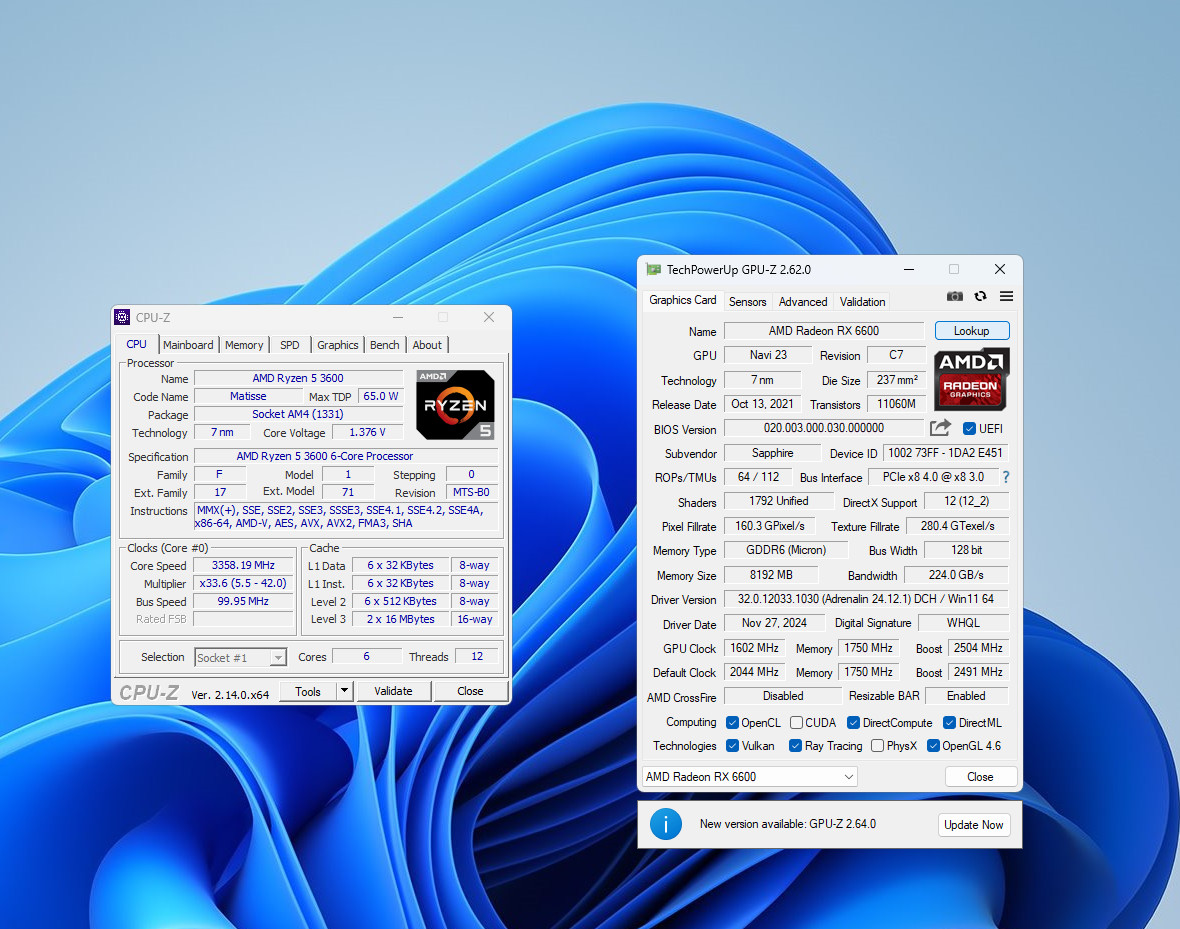Click the Subvendor value Sapphire
Viewport: 1180px width, 929px height.
click(x=773, y=453)
